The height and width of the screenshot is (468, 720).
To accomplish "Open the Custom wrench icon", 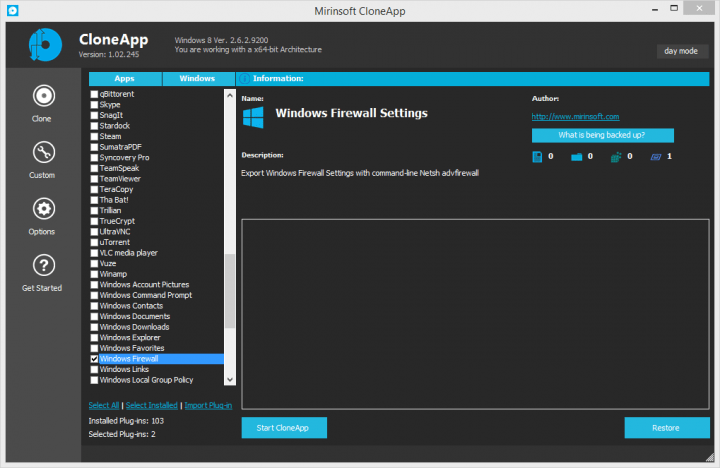I will tap(44, 152).
